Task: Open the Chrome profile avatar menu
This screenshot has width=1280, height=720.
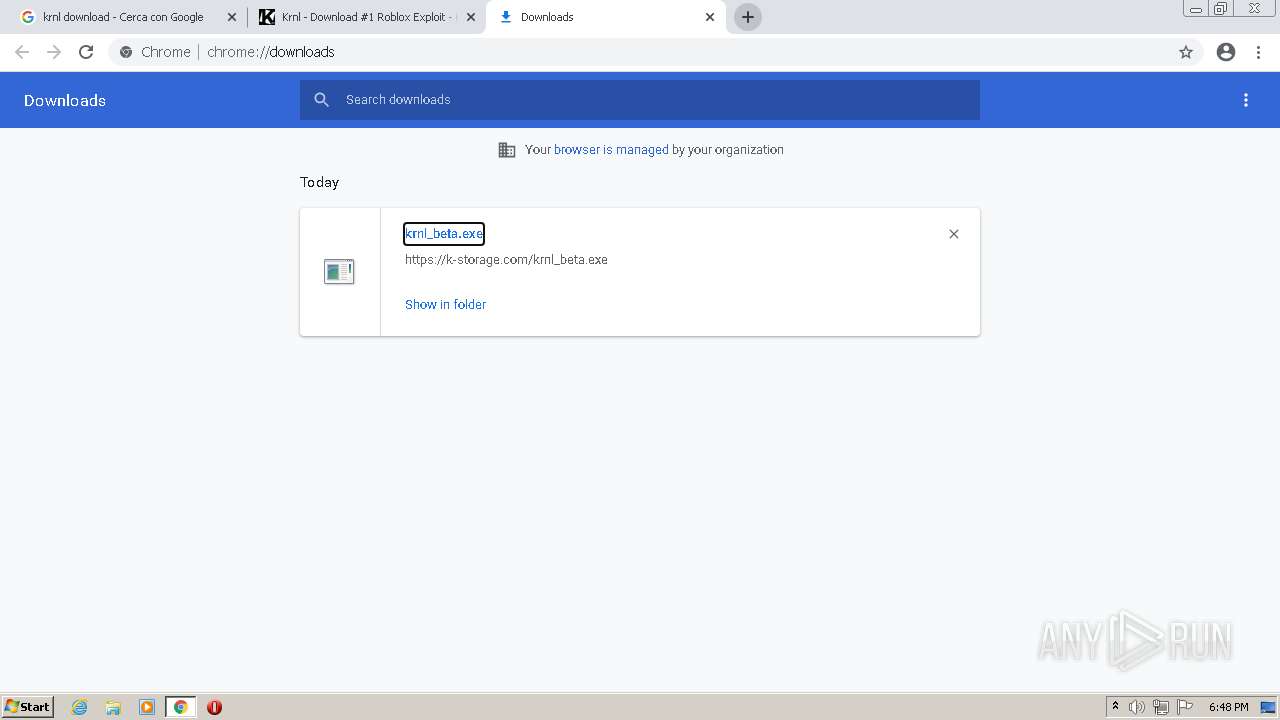Action: tap(1226, 52)
